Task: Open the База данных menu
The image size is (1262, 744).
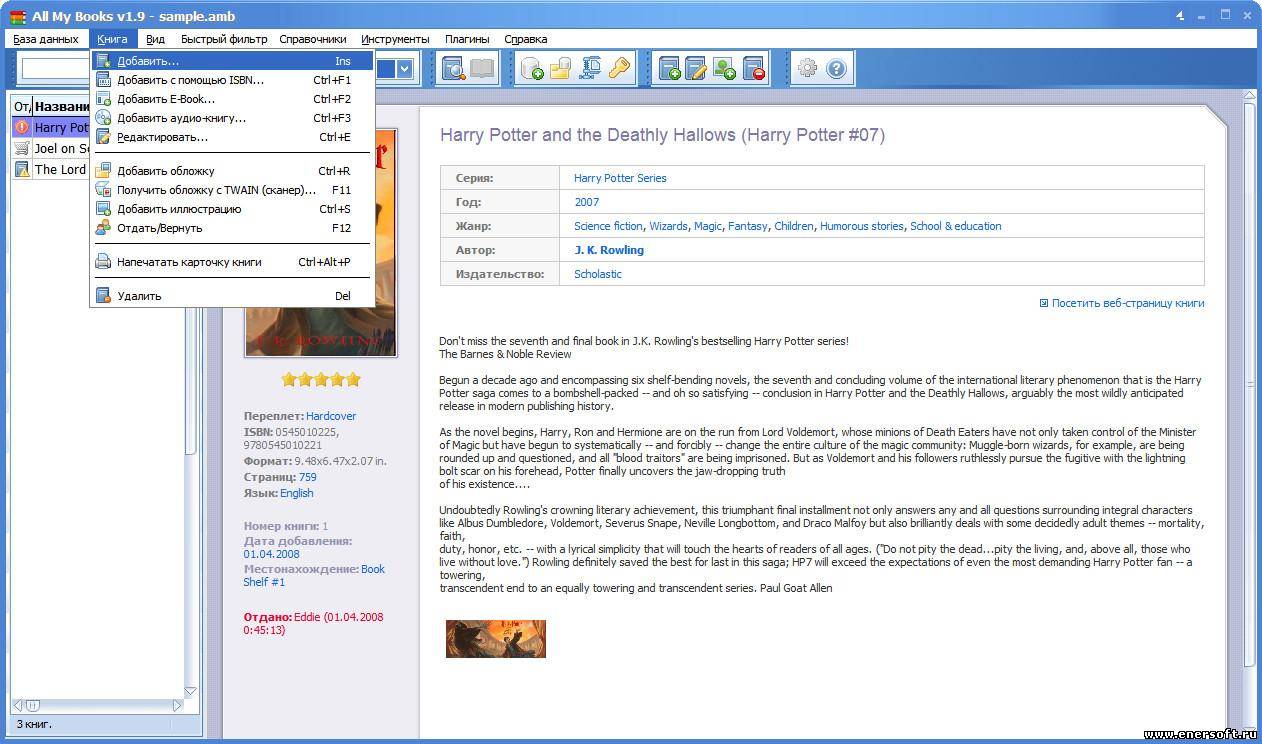Action: click(45, 39)
